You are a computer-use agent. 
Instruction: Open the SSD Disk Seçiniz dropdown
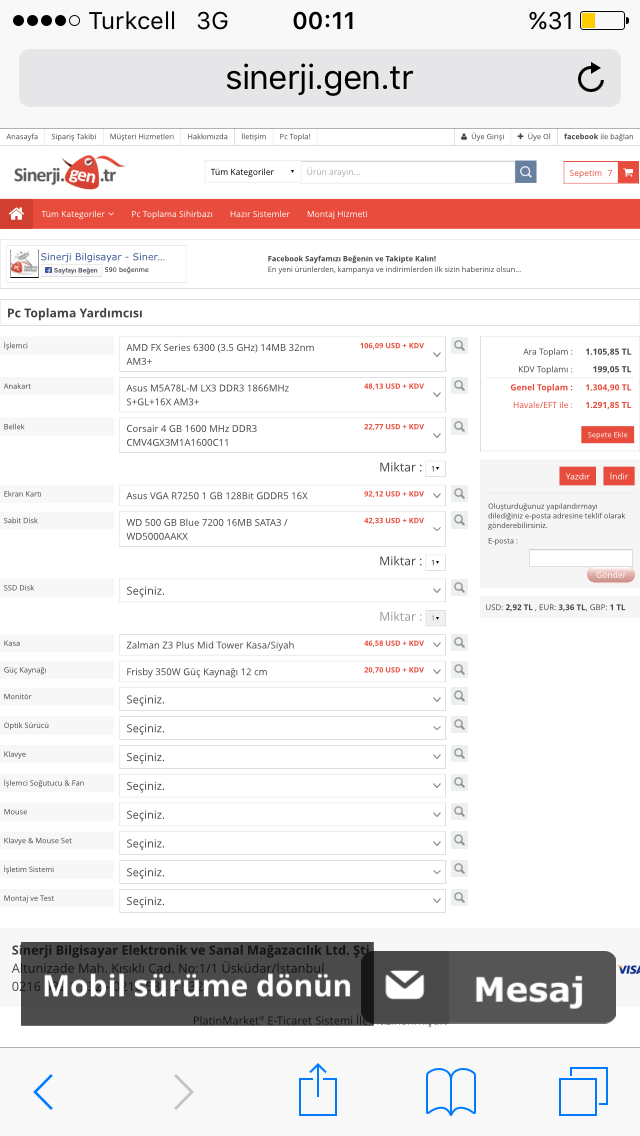(x=282, y=590)
